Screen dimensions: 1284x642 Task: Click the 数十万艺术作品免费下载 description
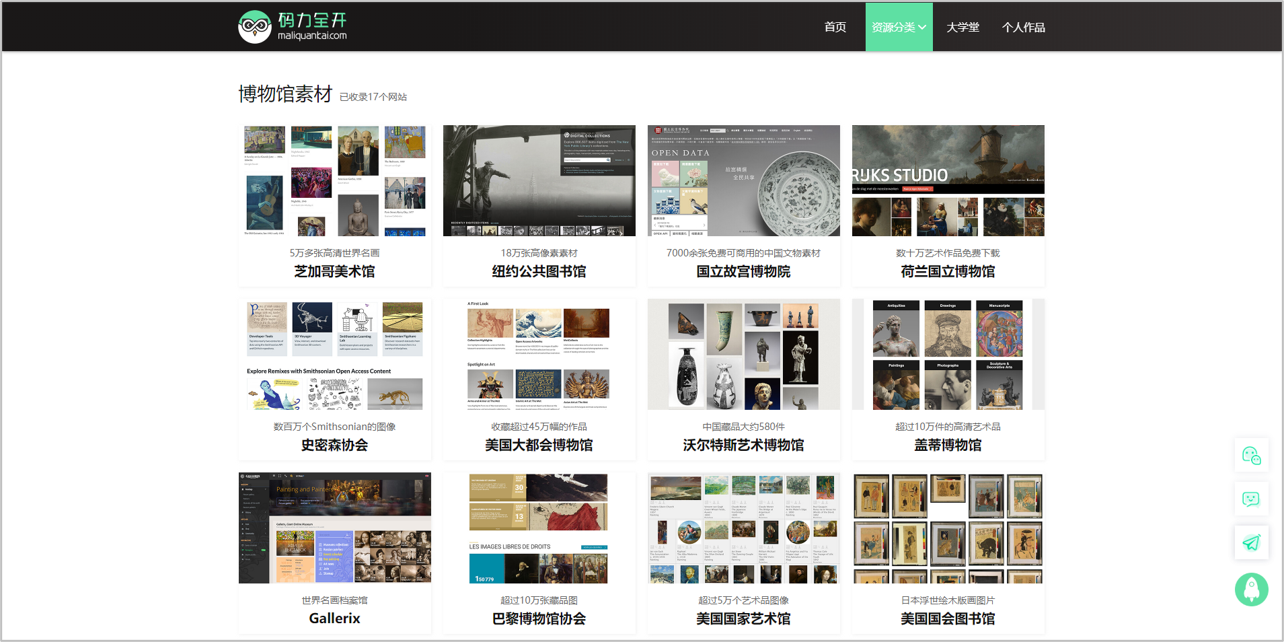[x=948, y=253]
